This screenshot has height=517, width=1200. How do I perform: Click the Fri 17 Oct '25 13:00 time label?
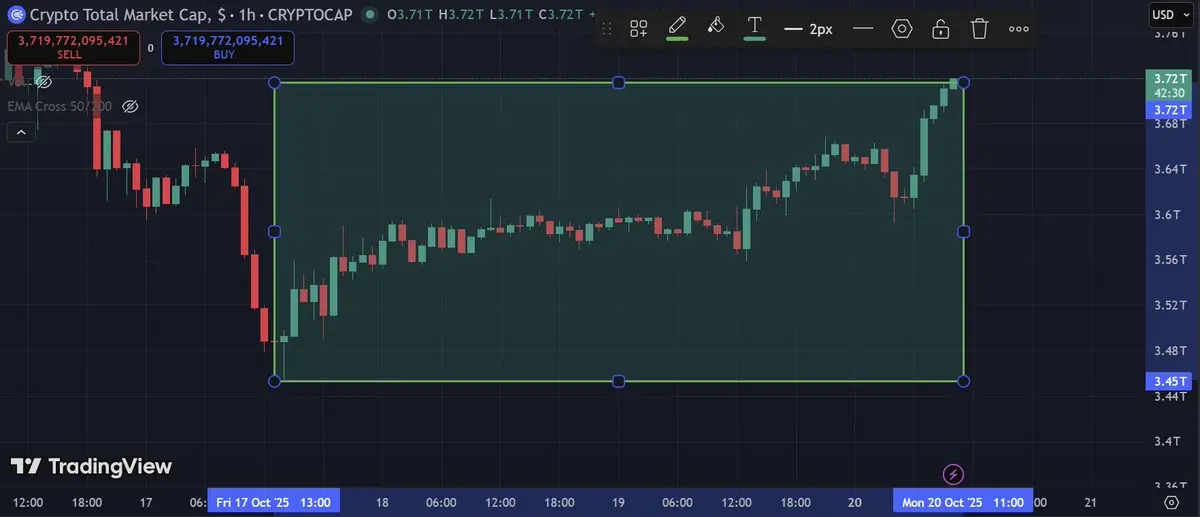274,502
